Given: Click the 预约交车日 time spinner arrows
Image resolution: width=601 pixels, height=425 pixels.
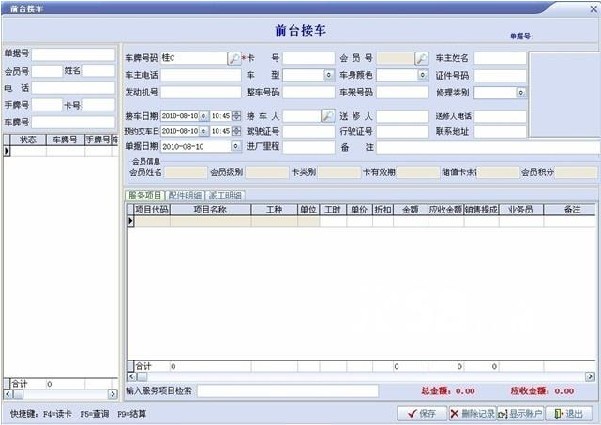Looking at the screenshot, I should click(x=236, y=131).
